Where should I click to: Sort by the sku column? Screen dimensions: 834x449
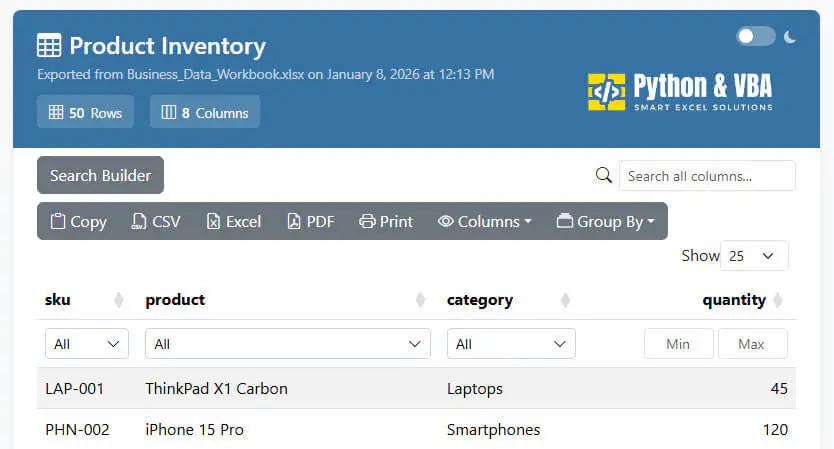pyautogui.click(x=58, y=300)
